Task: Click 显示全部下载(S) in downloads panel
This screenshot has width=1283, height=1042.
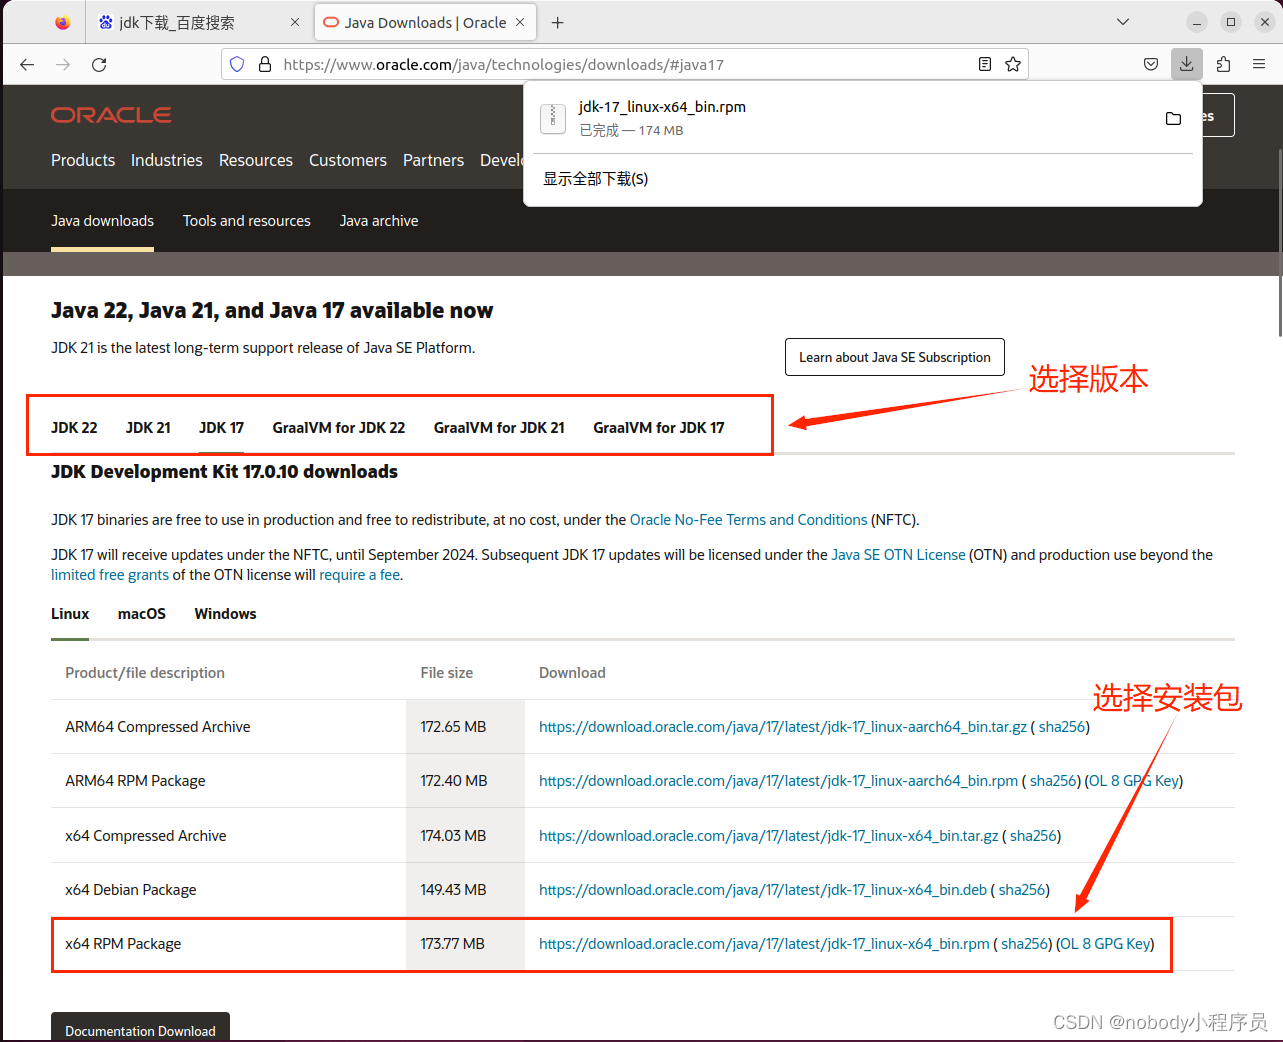Action: click(596, 179)
